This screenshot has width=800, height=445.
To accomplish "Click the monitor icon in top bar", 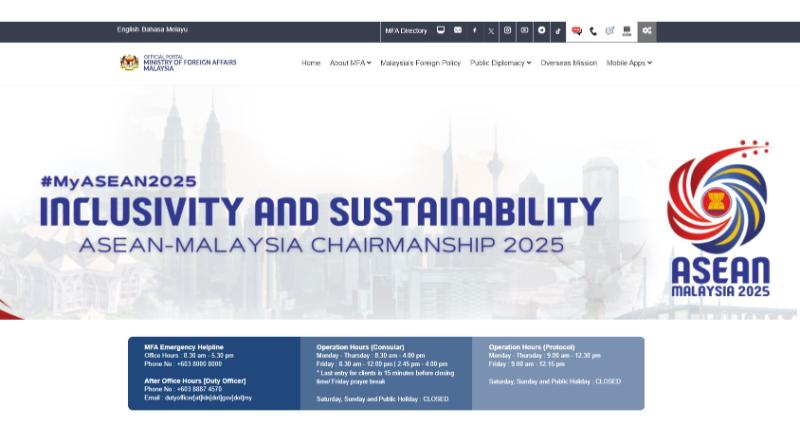I will pyautogui.click(x=441, y=31).
